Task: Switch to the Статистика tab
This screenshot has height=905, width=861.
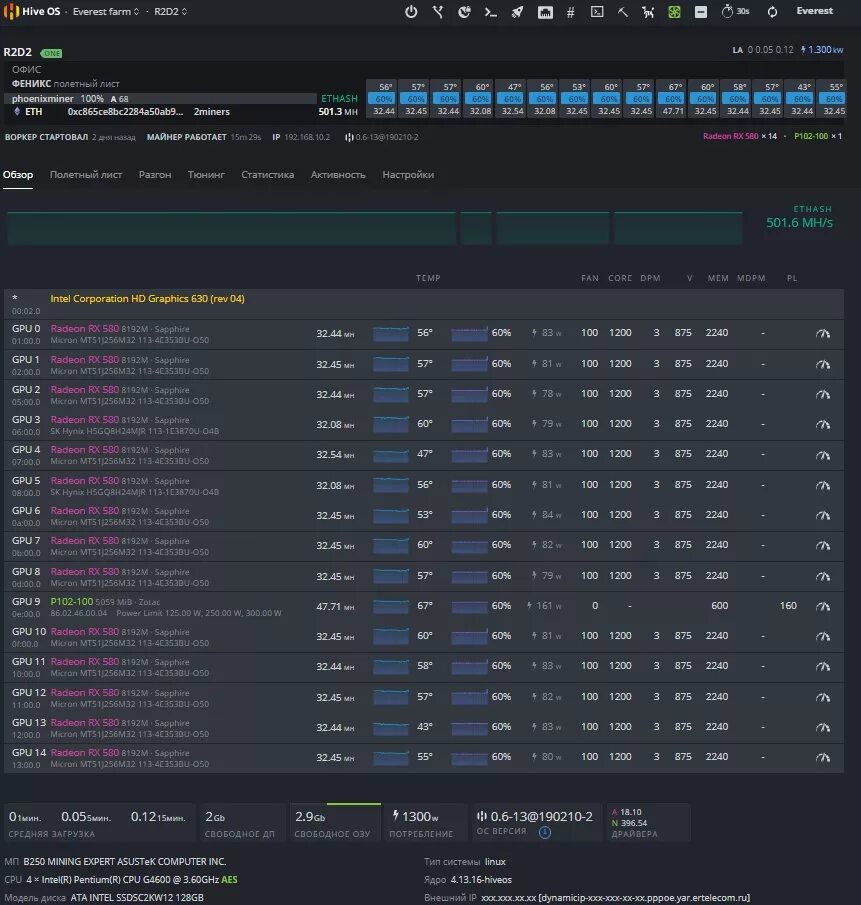Action: click(x=268, y=174)
